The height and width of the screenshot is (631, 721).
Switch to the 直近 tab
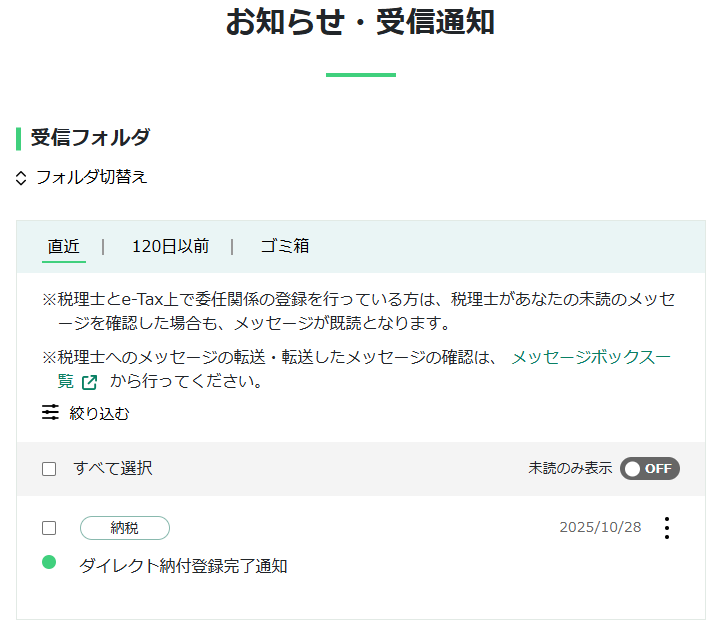pos(64,246)
